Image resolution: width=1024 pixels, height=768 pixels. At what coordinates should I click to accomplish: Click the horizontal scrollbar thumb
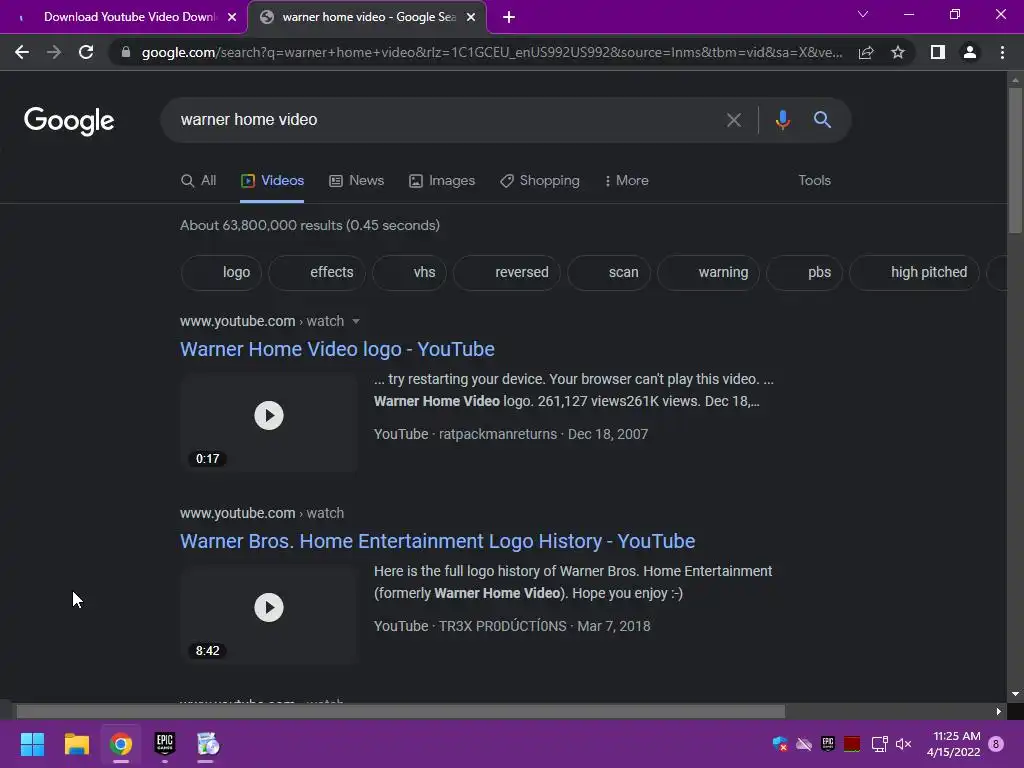click(400, 711)
